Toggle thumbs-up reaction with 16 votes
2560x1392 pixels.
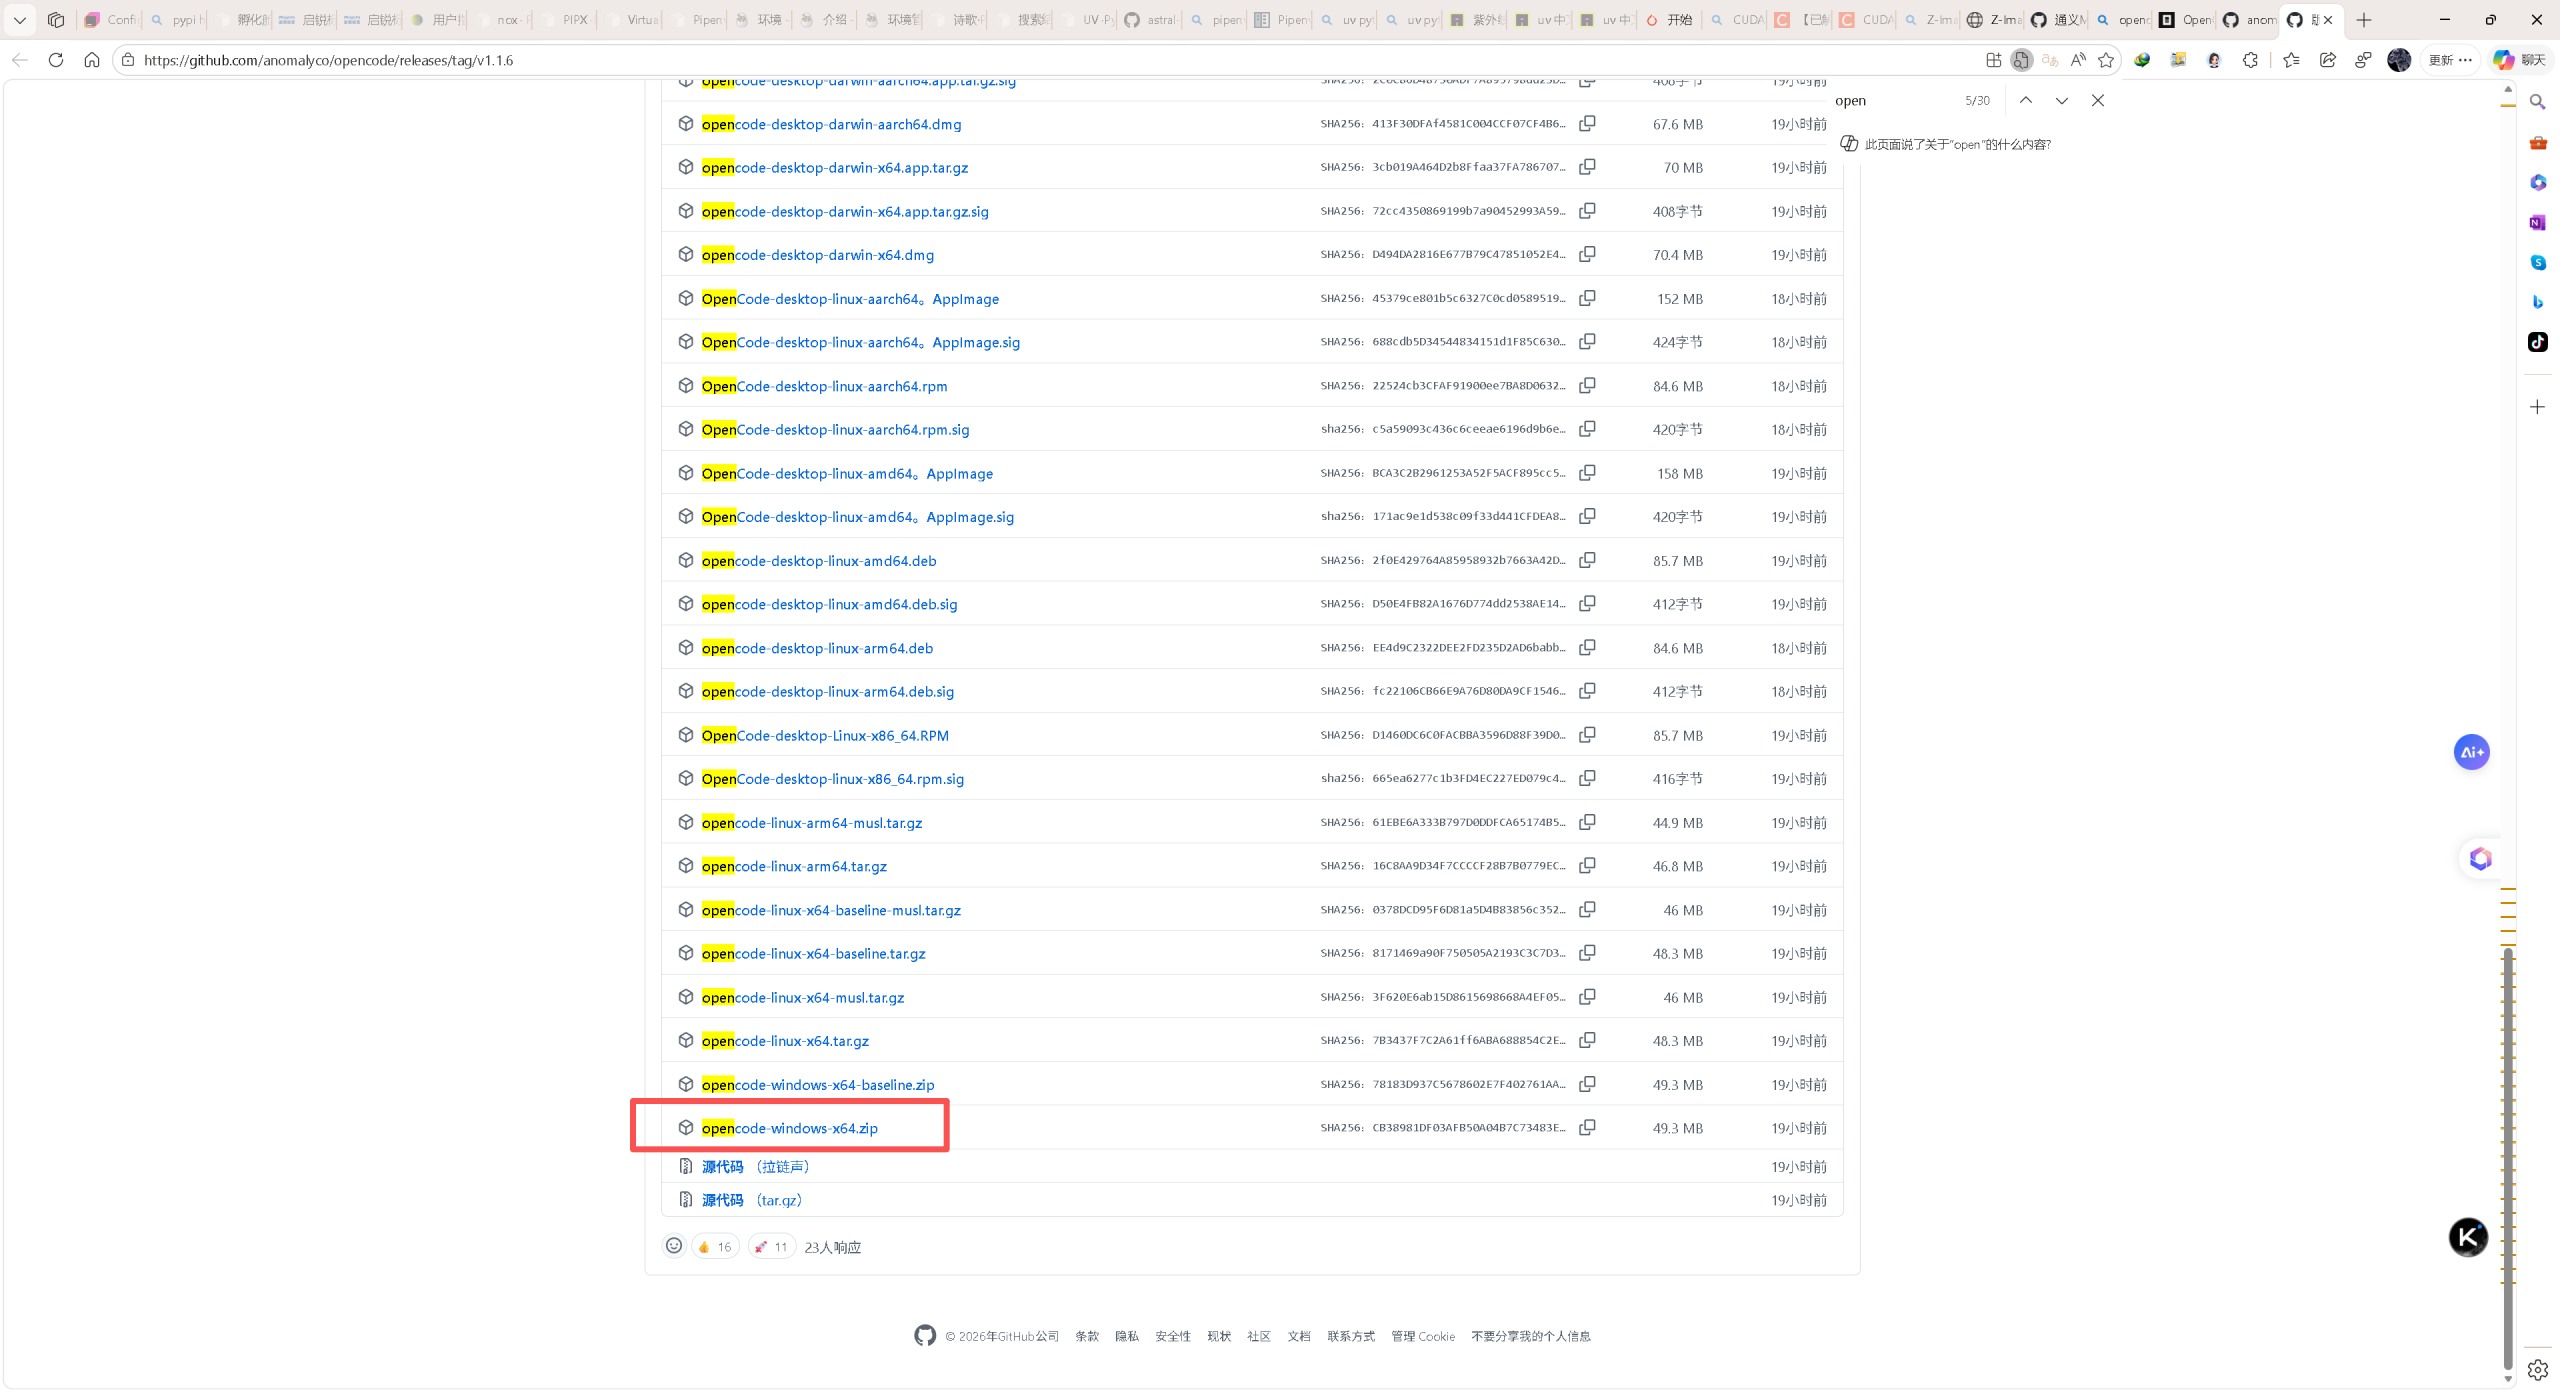[715, 1246]
